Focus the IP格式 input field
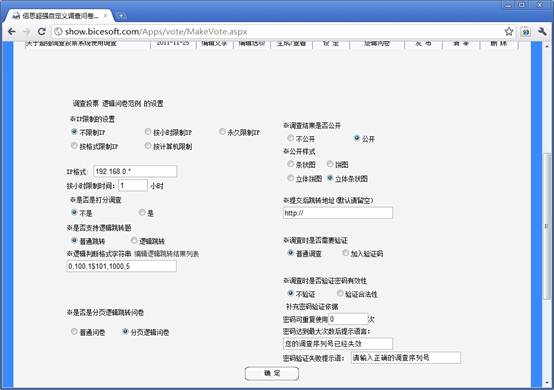The image size is (554, 390). 135,171
